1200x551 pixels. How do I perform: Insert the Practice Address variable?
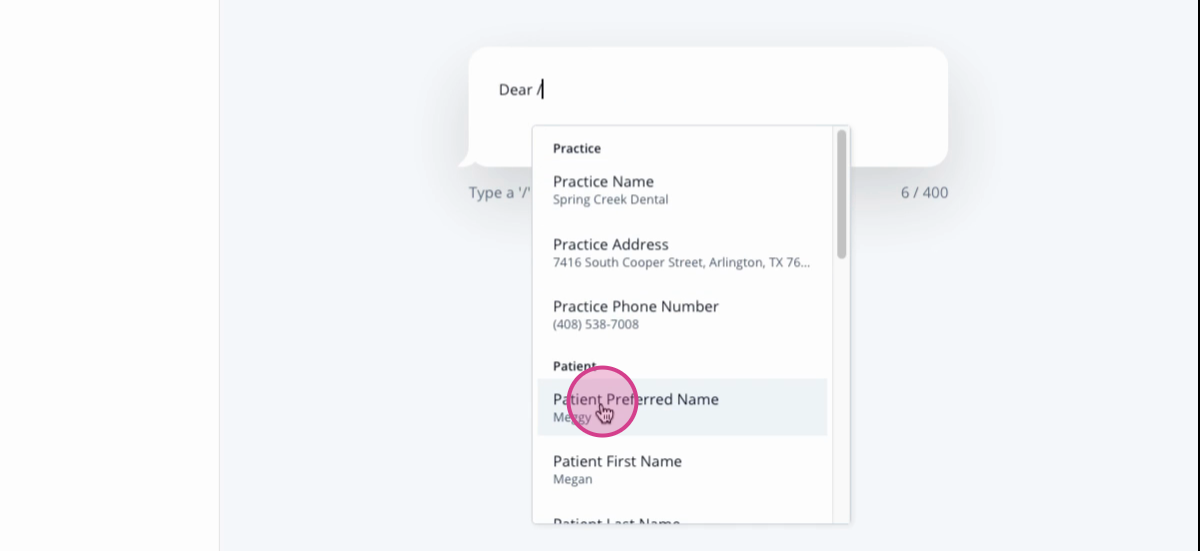click(x=682, y=252)
